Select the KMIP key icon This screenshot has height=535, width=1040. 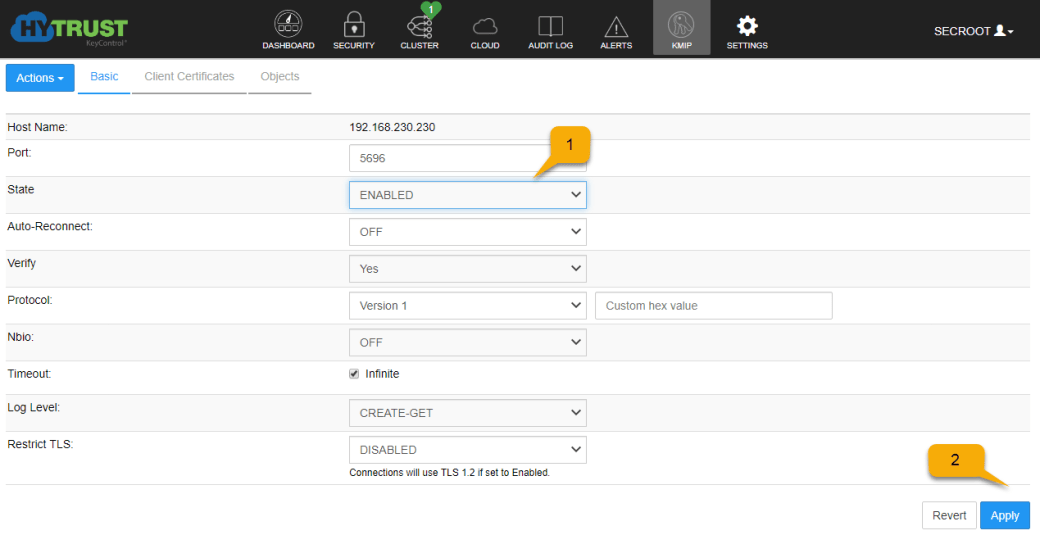click(x=681, y=26)
